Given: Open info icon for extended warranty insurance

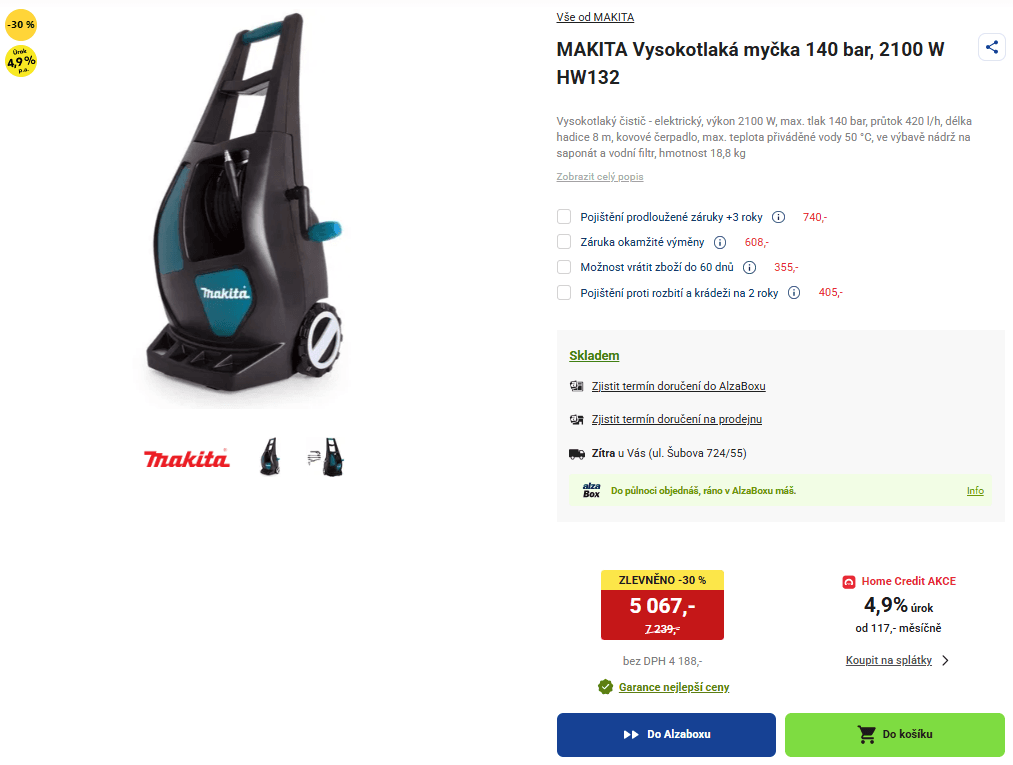Looking at the screenshot, I should coord(778,217).
